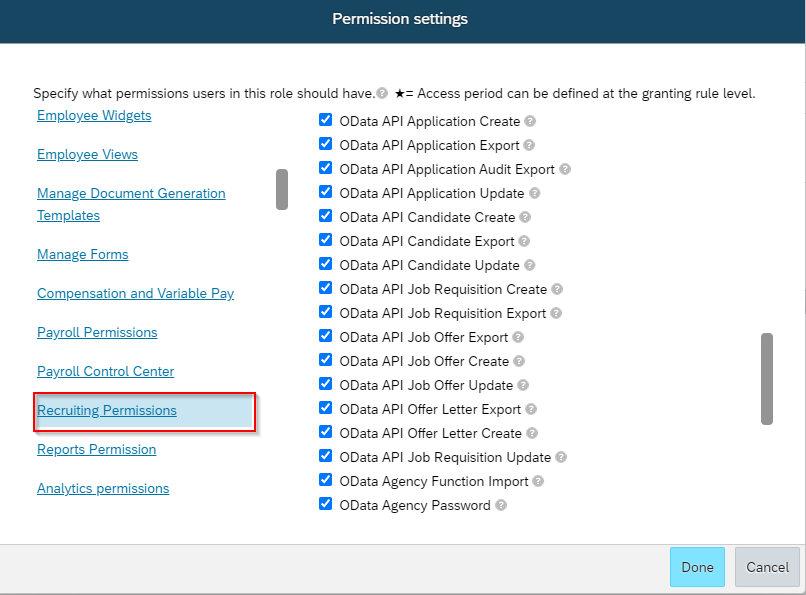
Task: Uncheck OData API Job Requisition Update
Action: [325, 456]
